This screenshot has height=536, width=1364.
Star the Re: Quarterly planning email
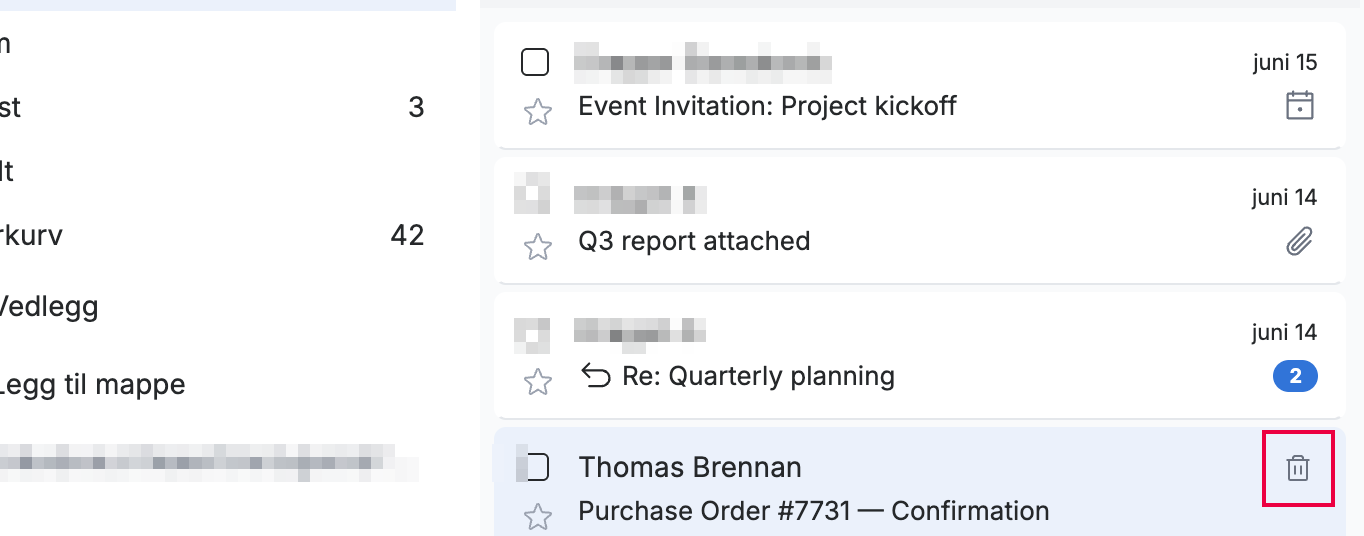tap(538, 382)
